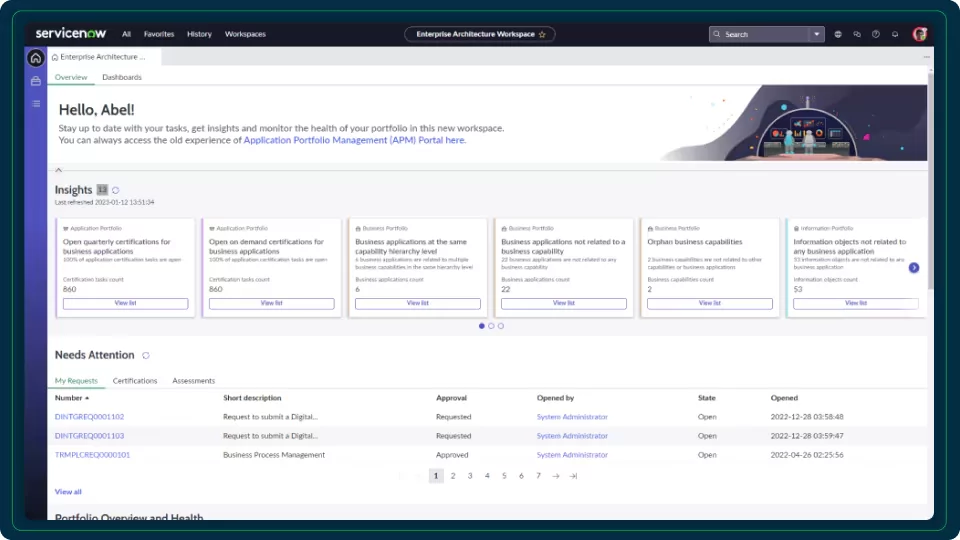Viewport: 960px width, 540px height.
Task: Open the notifications bell icon
Action: tap(894, 34)
